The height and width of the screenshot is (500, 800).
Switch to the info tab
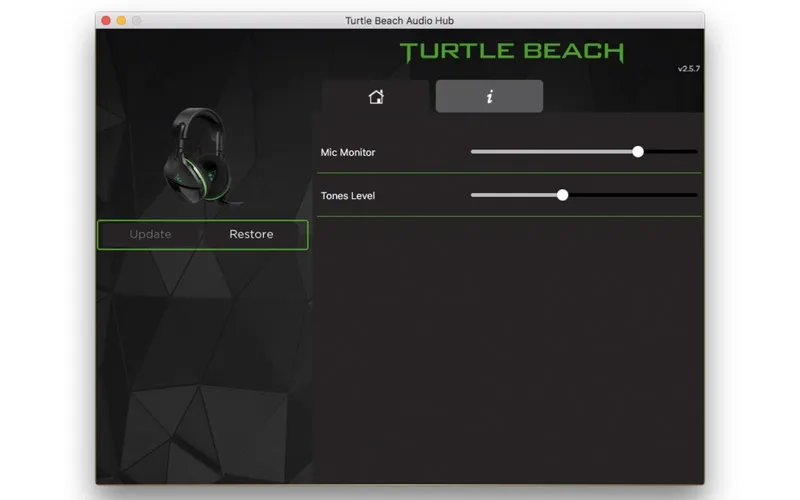(489, 96)
